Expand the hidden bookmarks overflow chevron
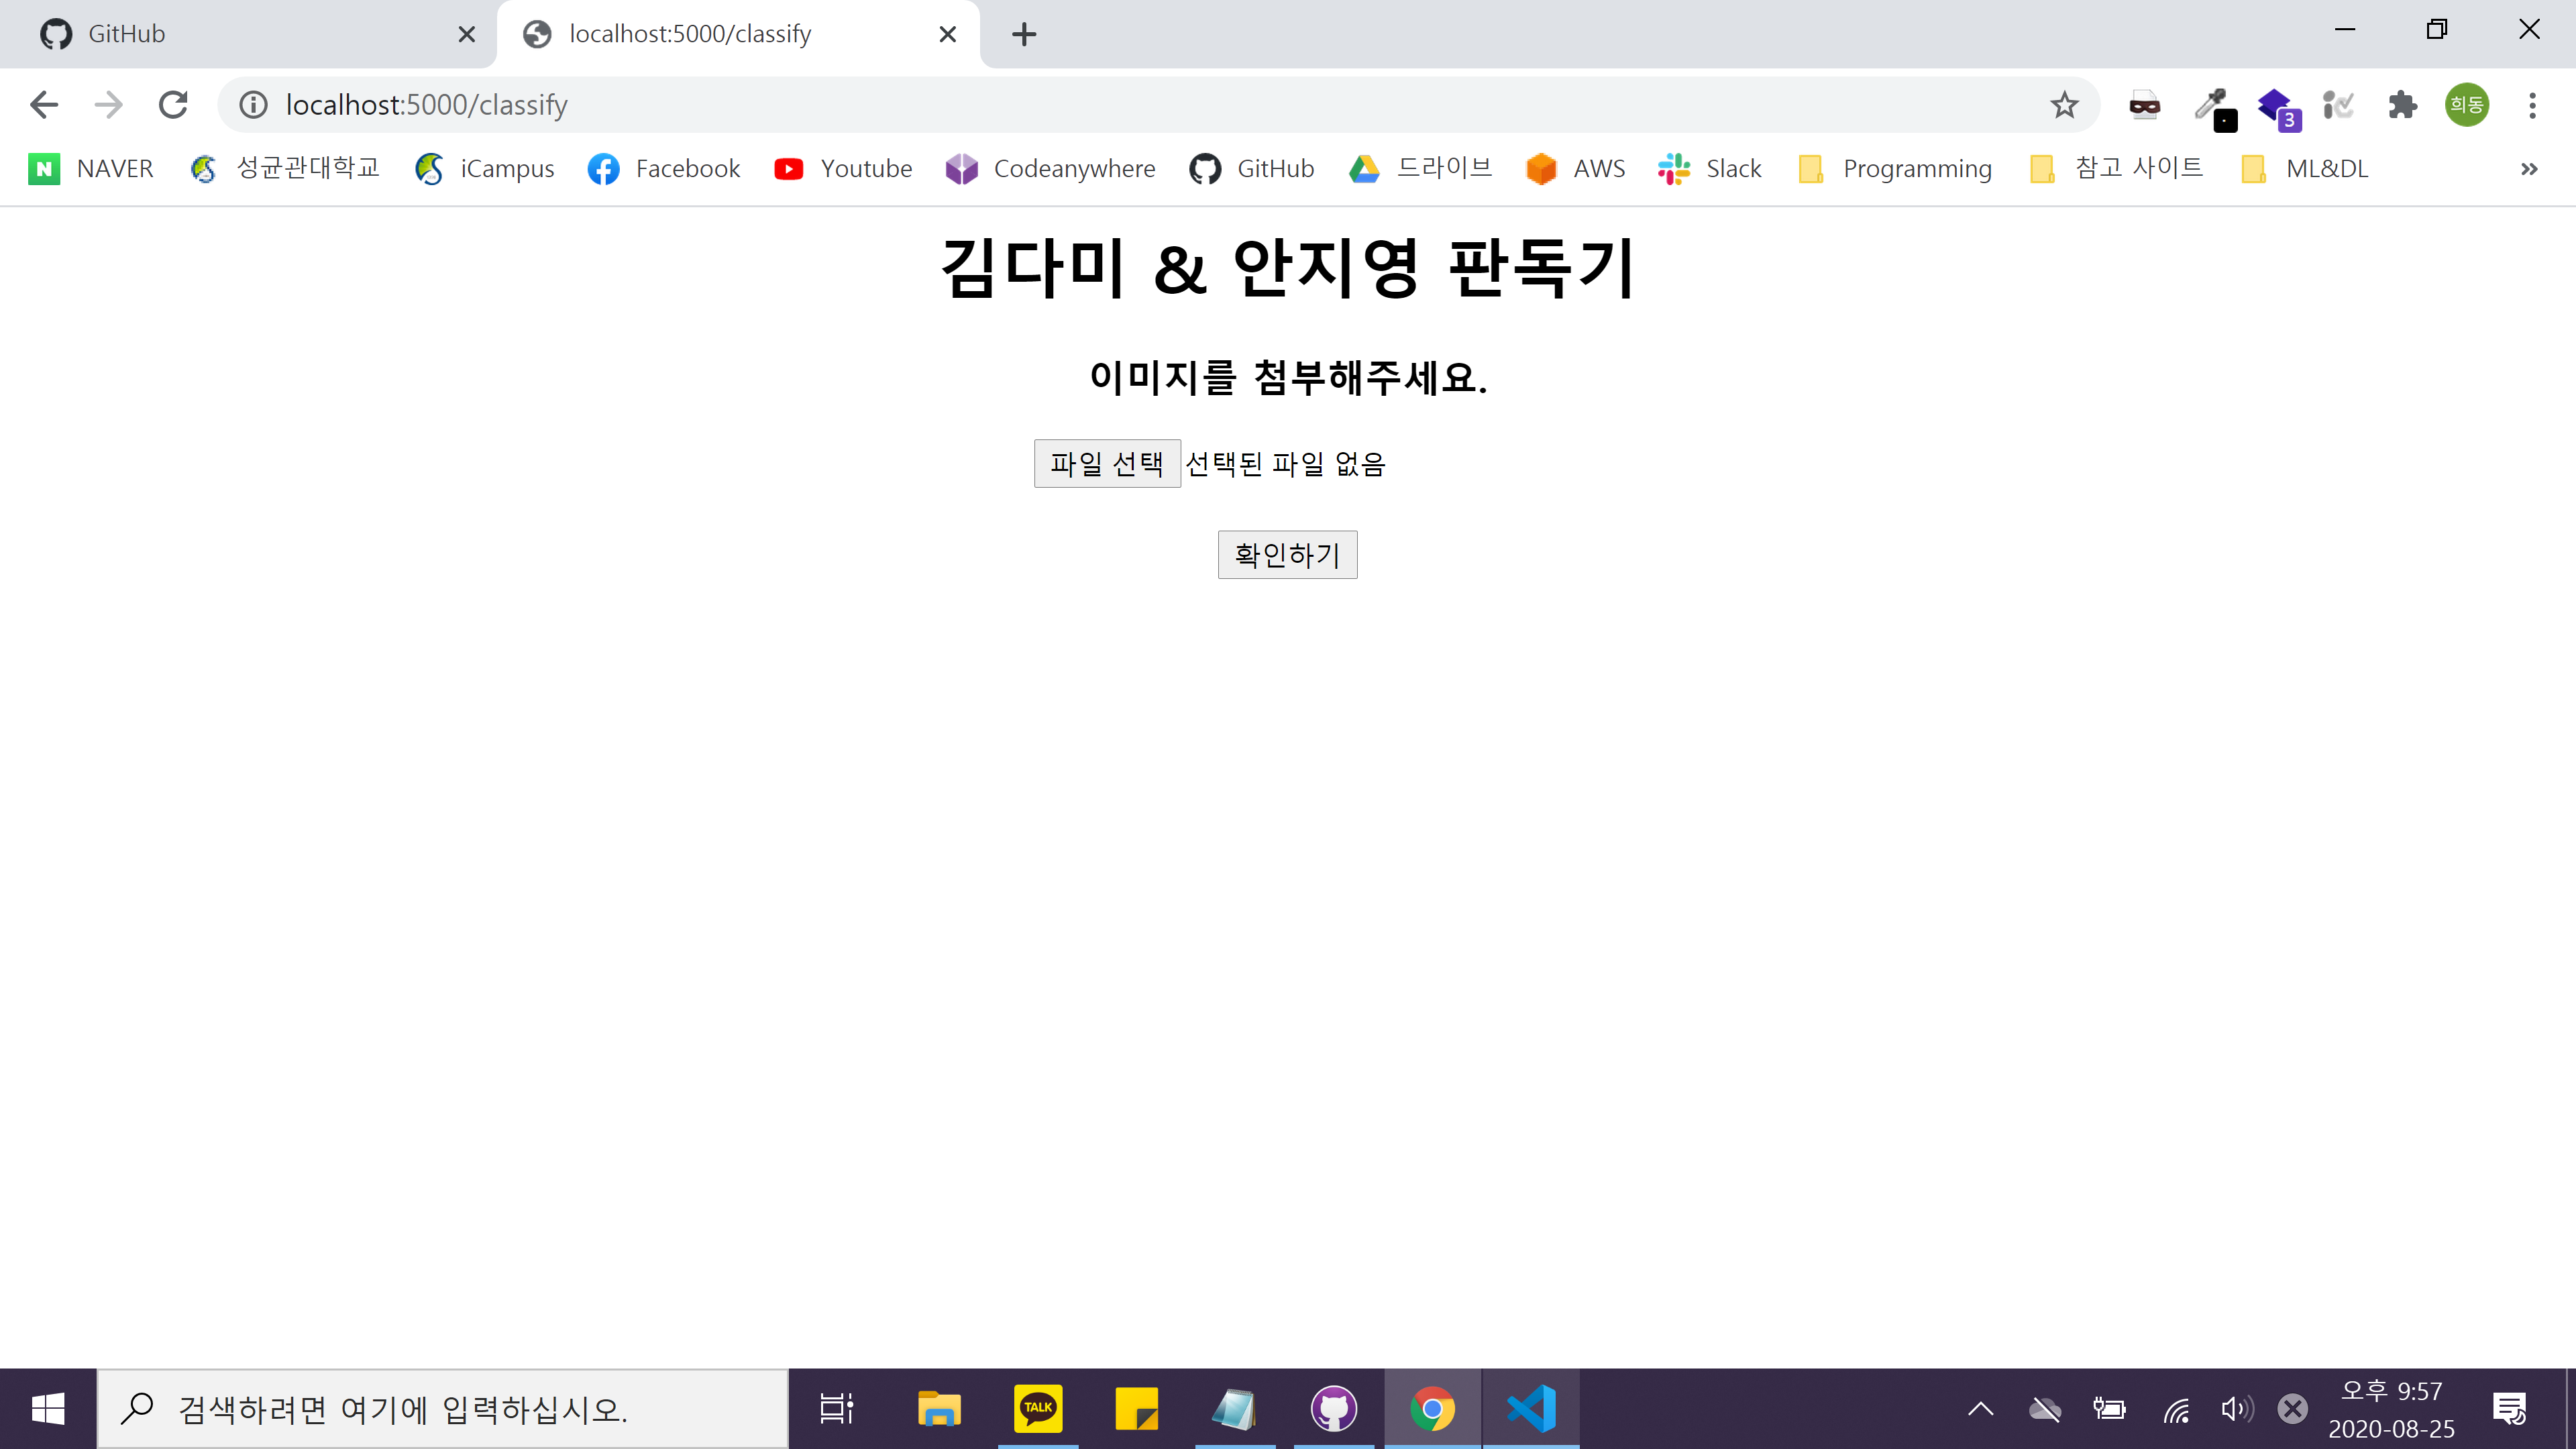This screenshot has height=1449, width=2576. click(x=2529, y=168)
